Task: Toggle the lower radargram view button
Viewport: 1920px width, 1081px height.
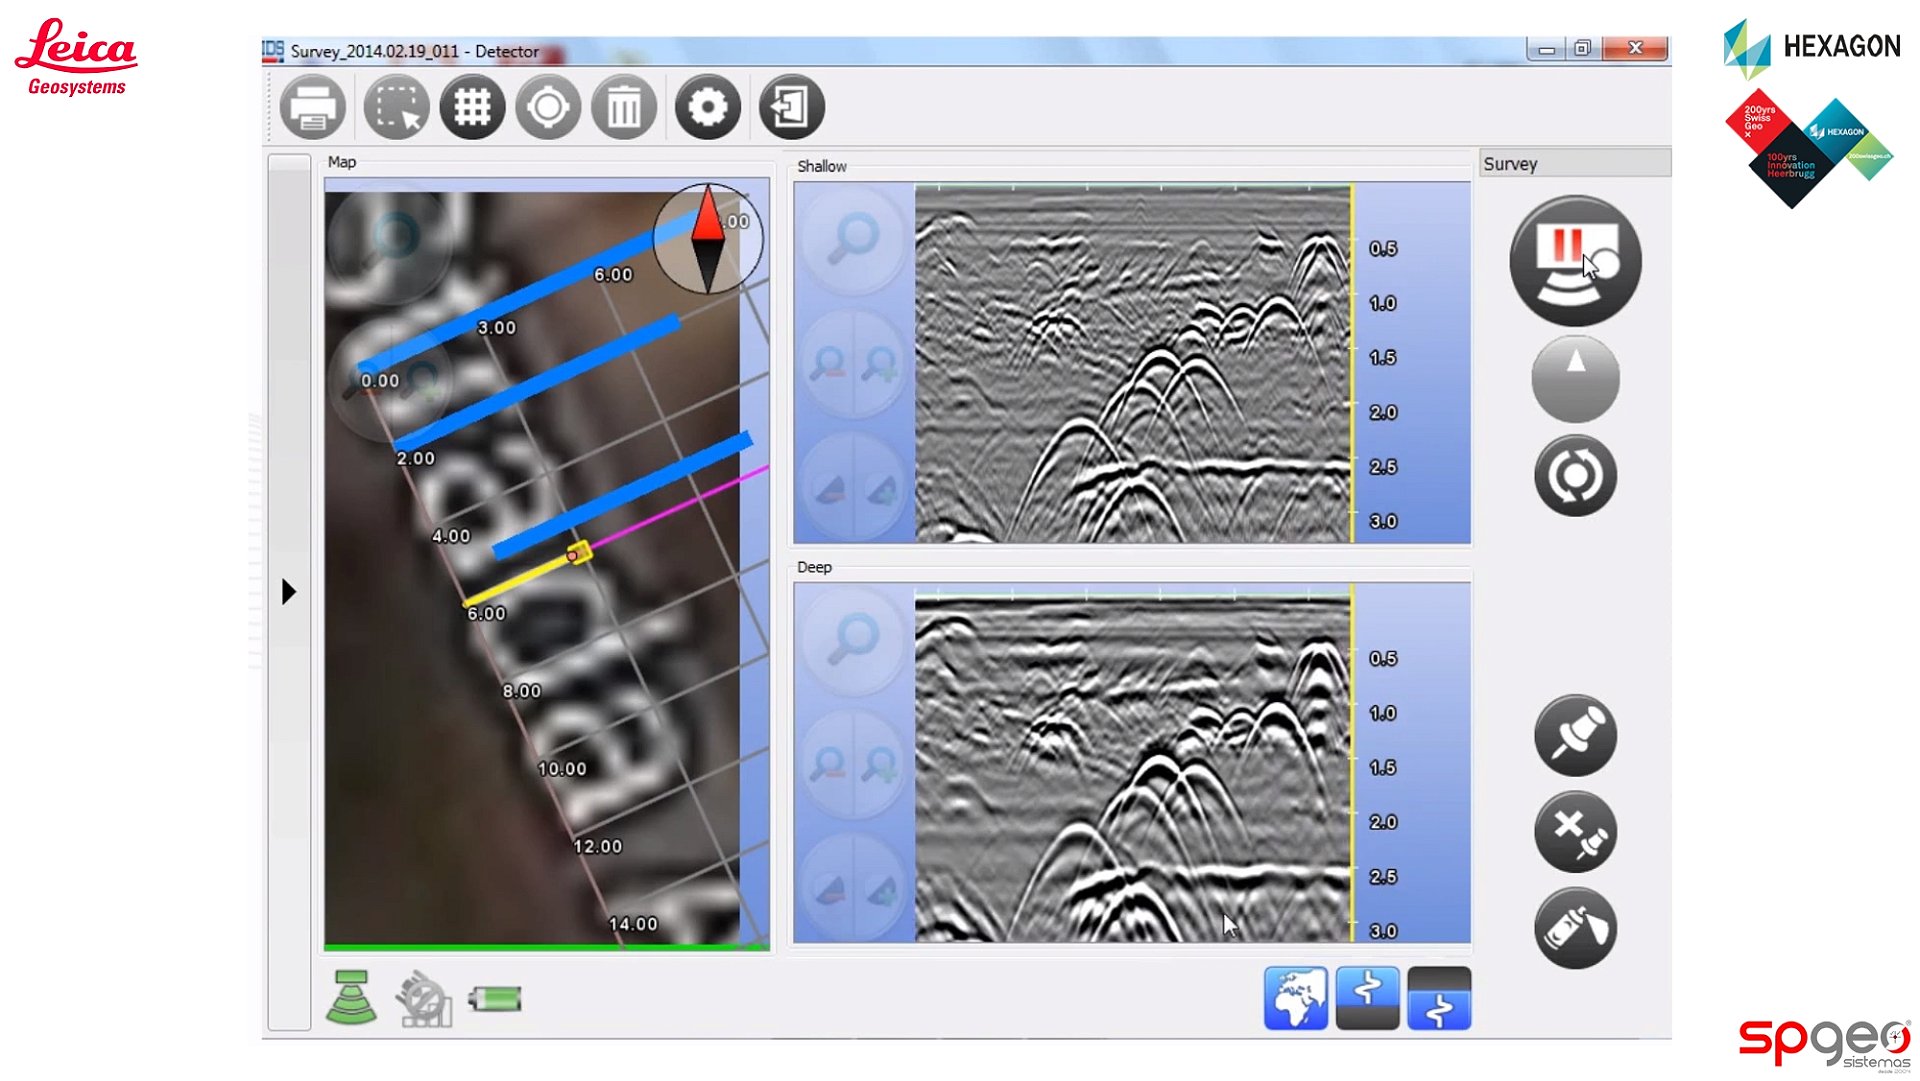Action: click(x=1439, y=998)
